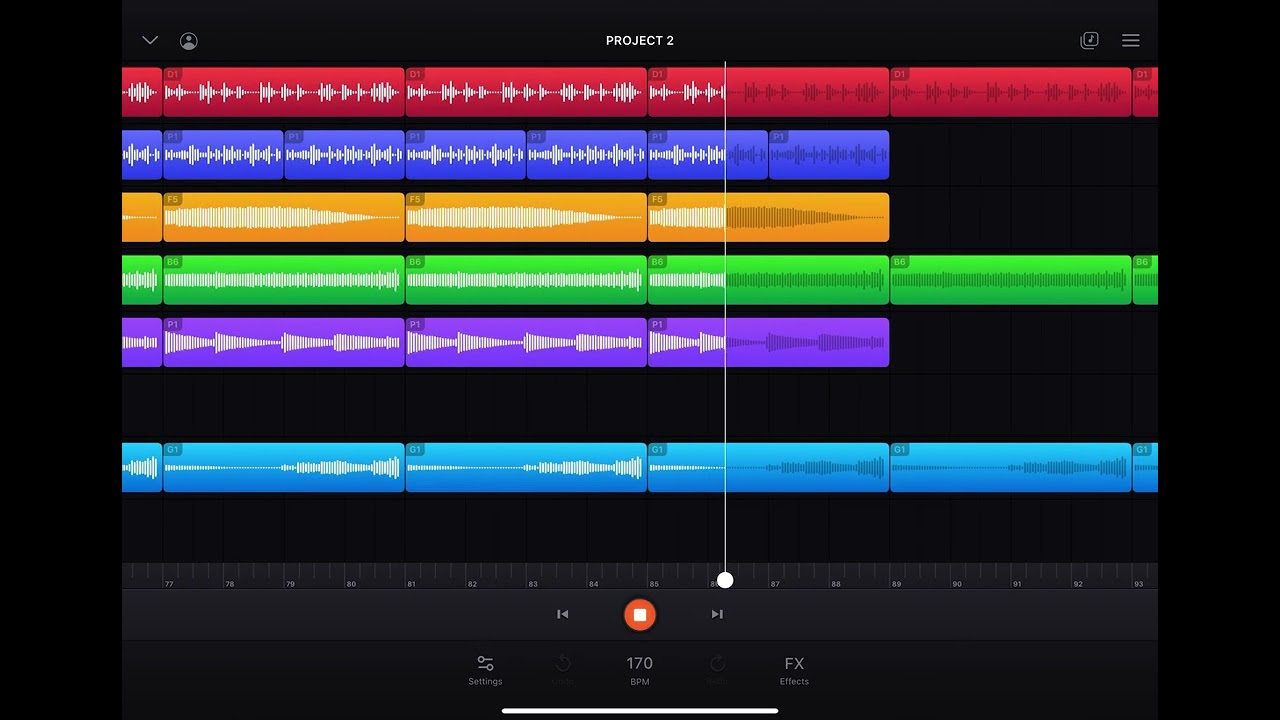Jump to bar 78 on the ruler
The height and width of the screenshot is (720, 1280).
[229, 584]
